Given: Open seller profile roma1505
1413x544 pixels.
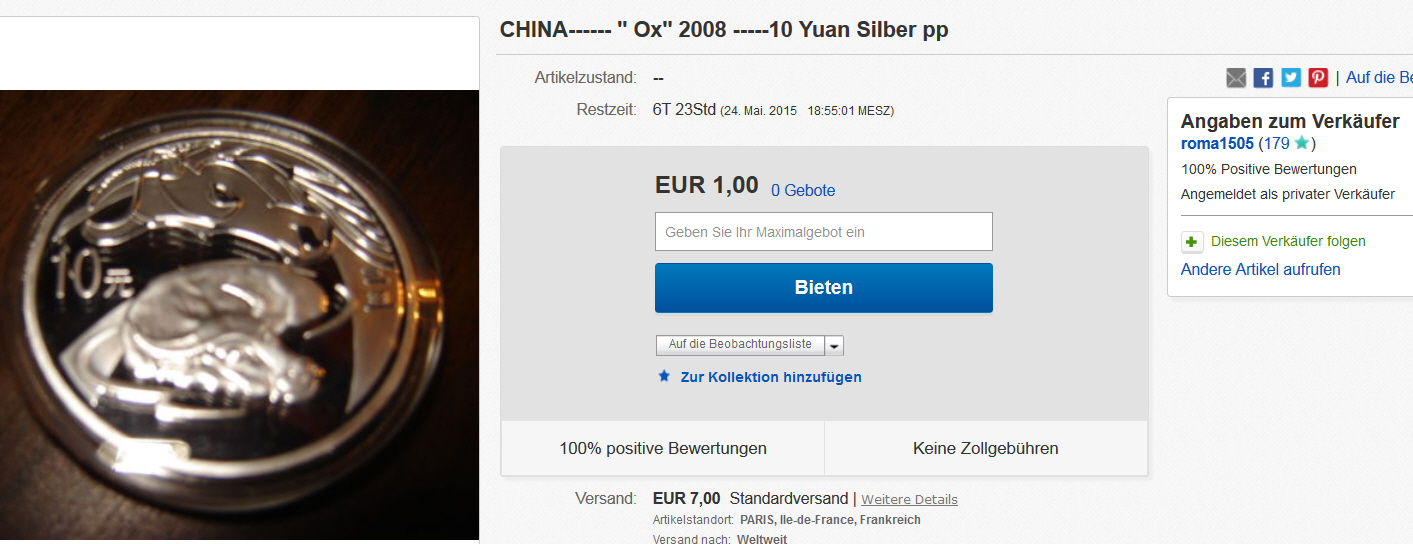Looking at the screenshot, I should 1217,143.
